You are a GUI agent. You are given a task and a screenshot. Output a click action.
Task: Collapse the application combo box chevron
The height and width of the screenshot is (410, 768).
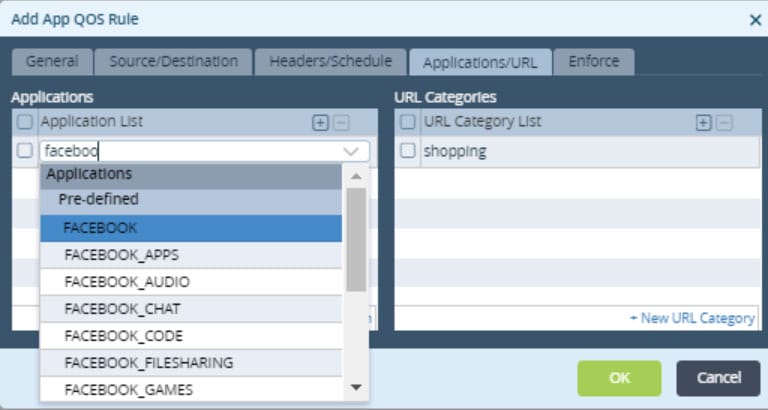(x=351, y=152)
